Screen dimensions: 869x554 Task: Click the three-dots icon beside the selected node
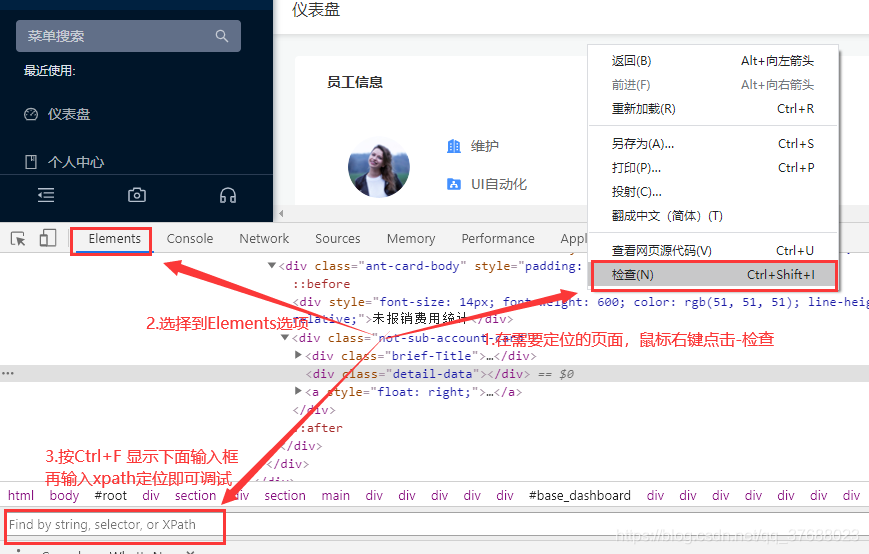click(8, 373)
